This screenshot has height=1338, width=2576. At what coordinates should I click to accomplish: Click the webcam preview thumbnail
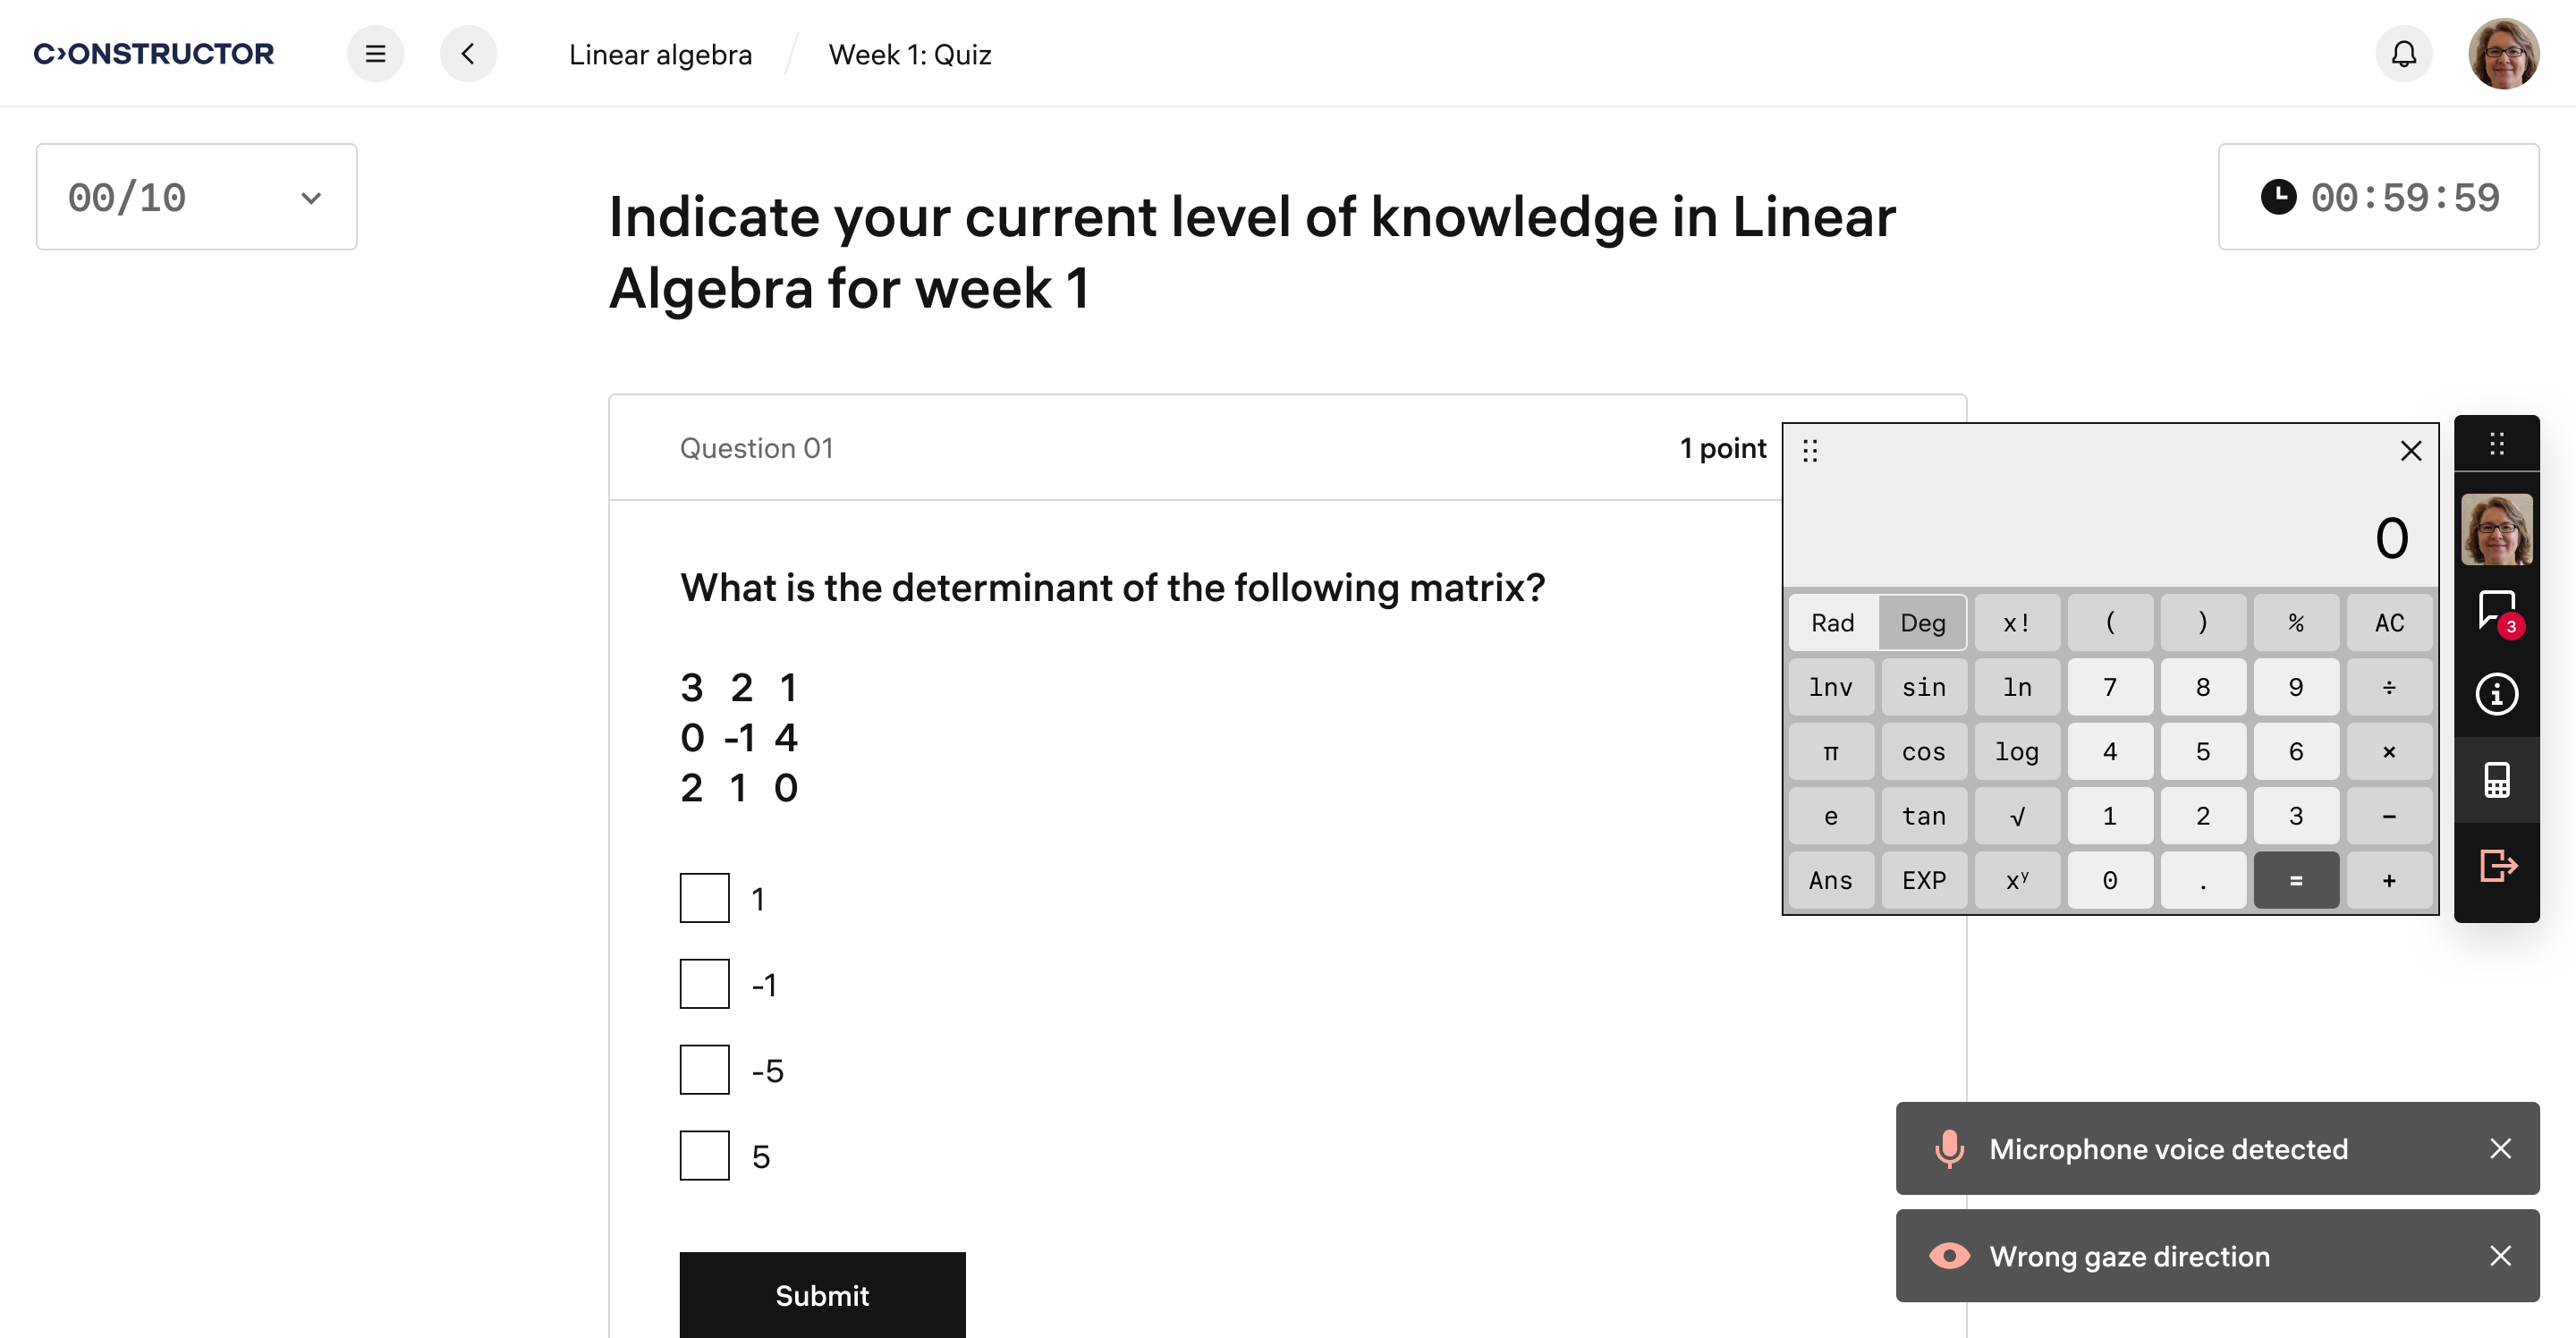point(2496,528)
